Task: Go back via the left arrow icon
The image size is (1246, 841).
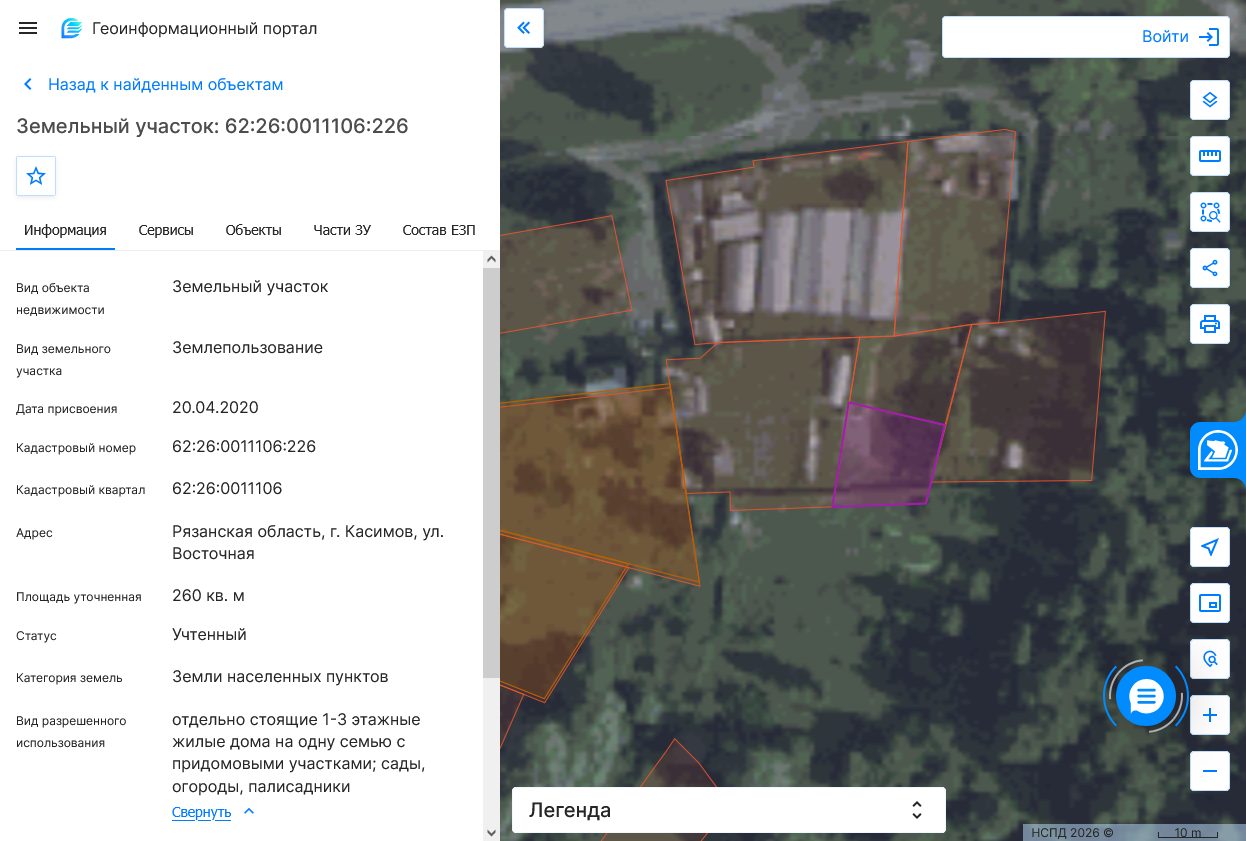Action: 28,85
